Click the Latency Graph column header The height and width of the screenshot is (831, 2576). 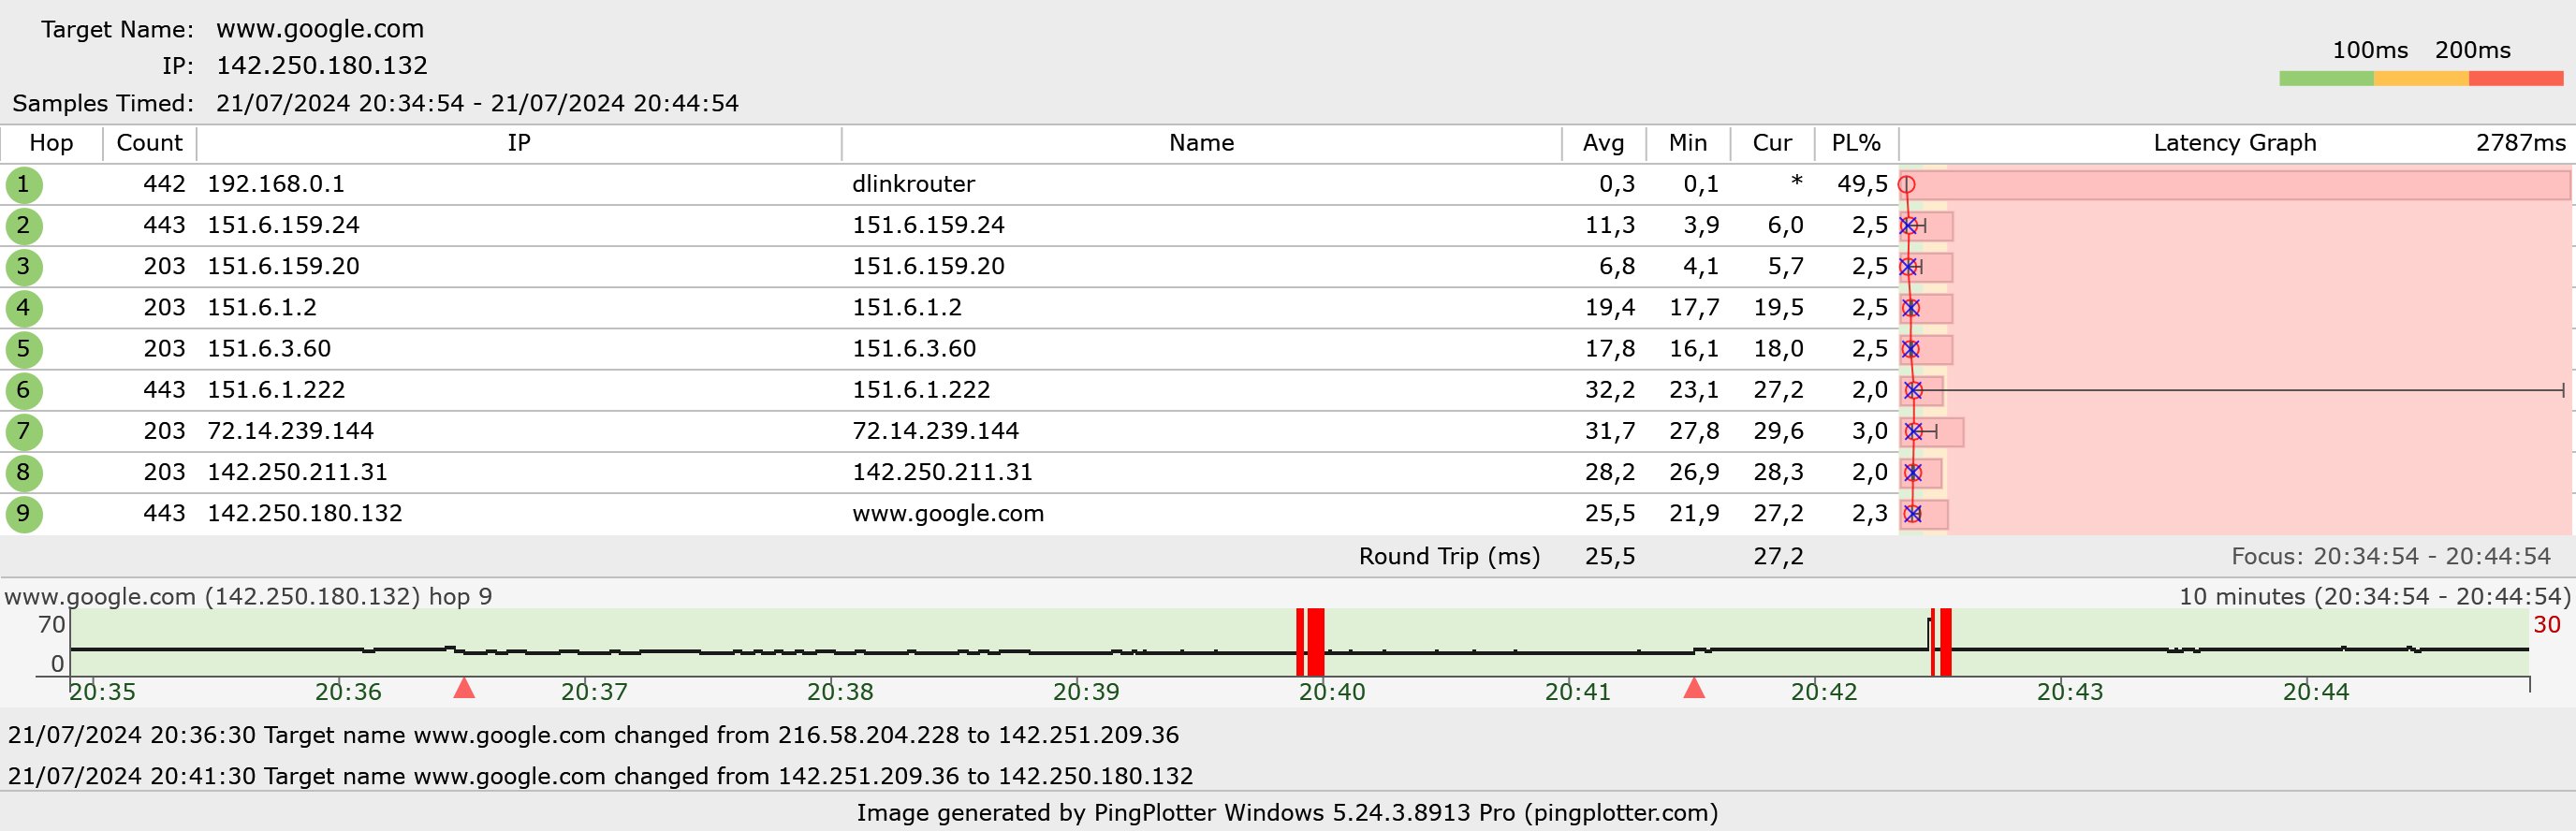pyautogui.click(x=2235, y=143)
